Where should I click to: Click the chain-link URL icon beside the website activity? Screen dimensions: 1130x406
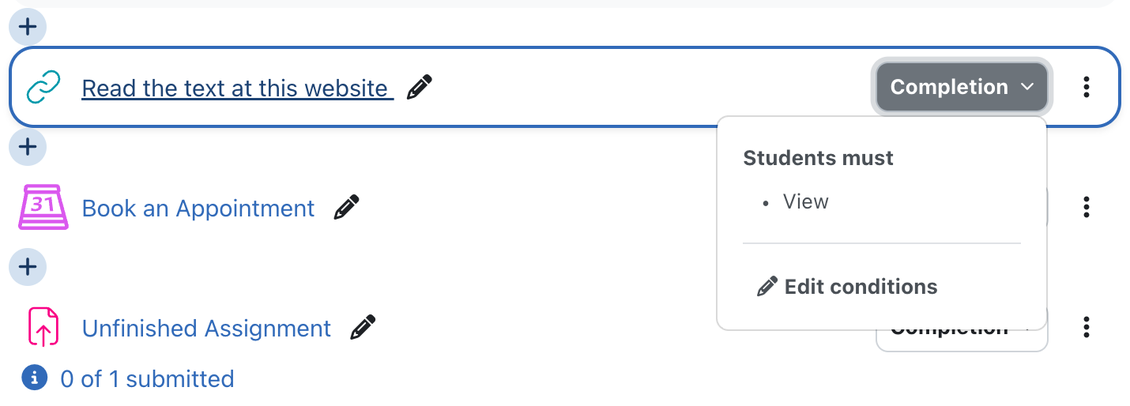(43, 88)
